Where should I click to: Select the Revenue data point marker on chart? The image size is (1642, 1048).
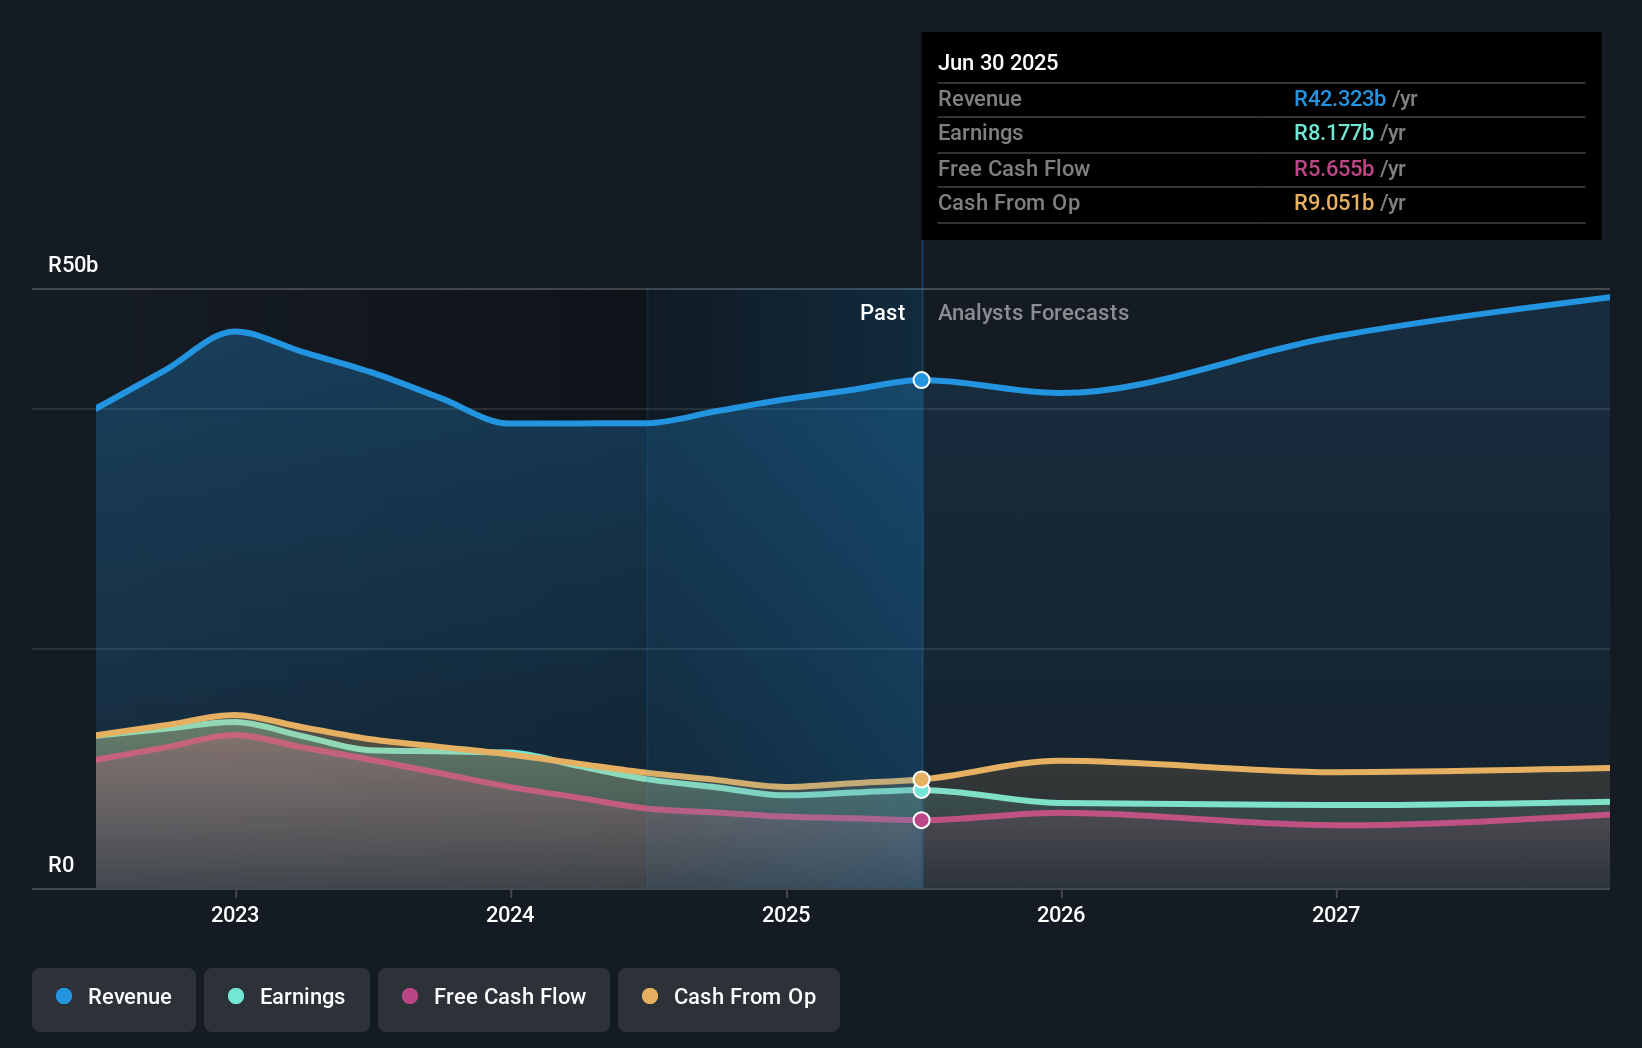point(921,380)
